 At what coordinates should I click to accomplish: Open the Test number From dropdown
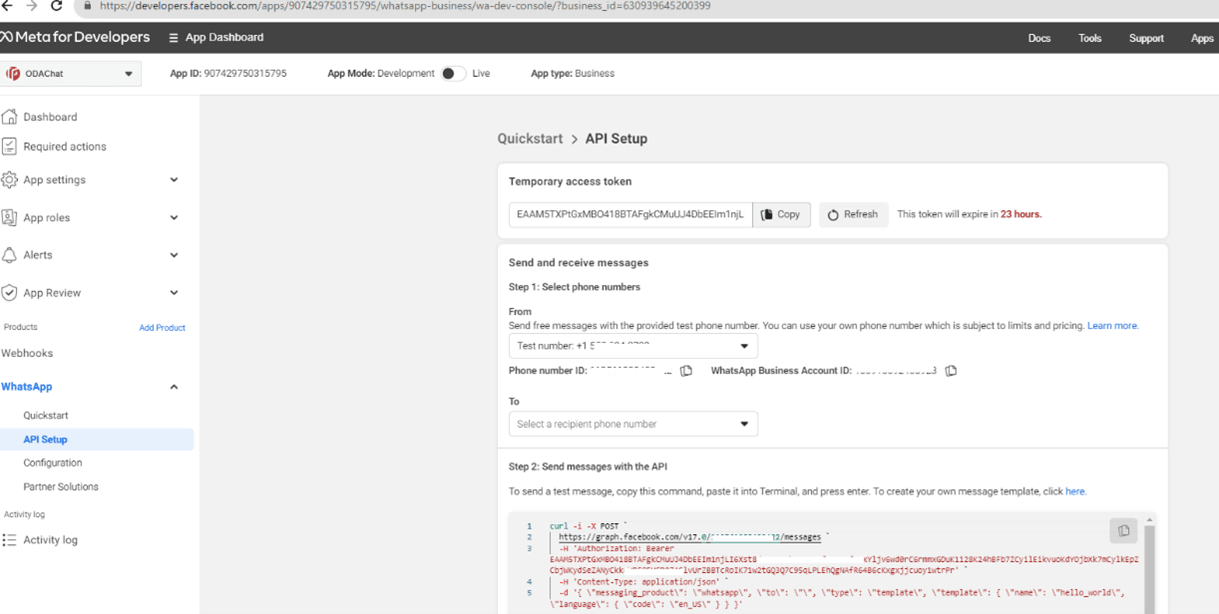tap(633, 346)
